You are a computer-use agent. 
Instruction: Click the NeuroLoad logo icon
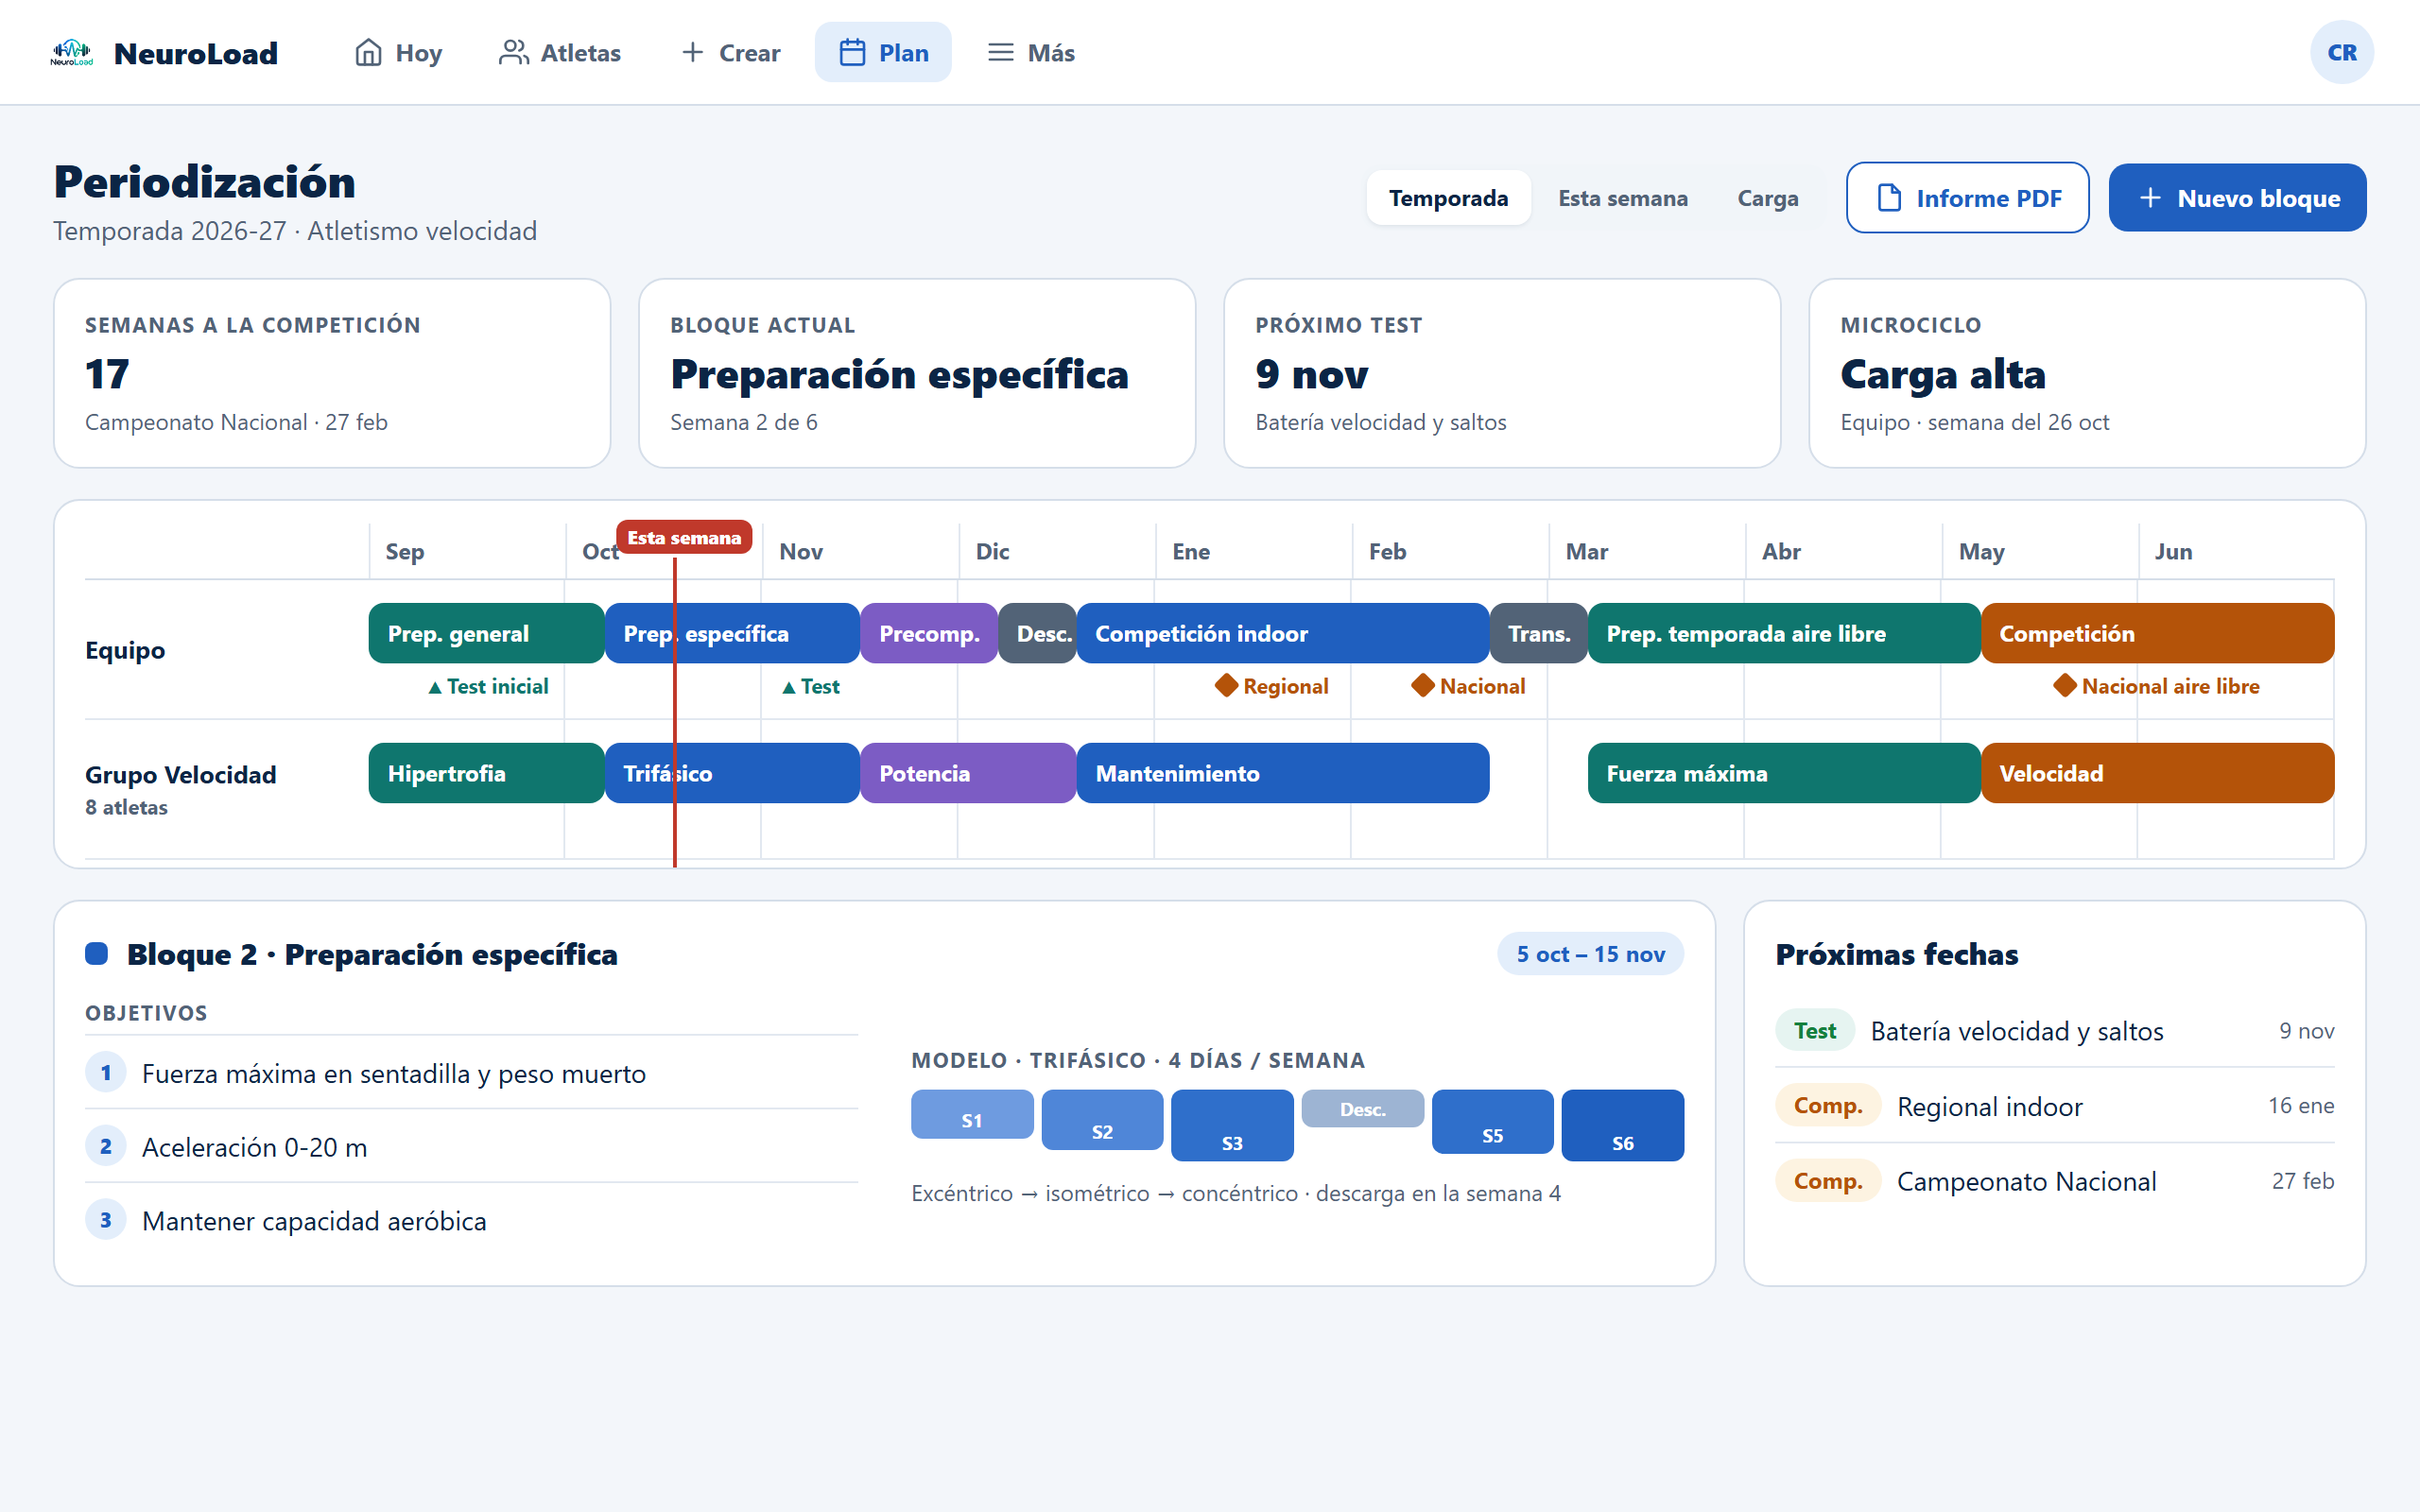[72, 53]
